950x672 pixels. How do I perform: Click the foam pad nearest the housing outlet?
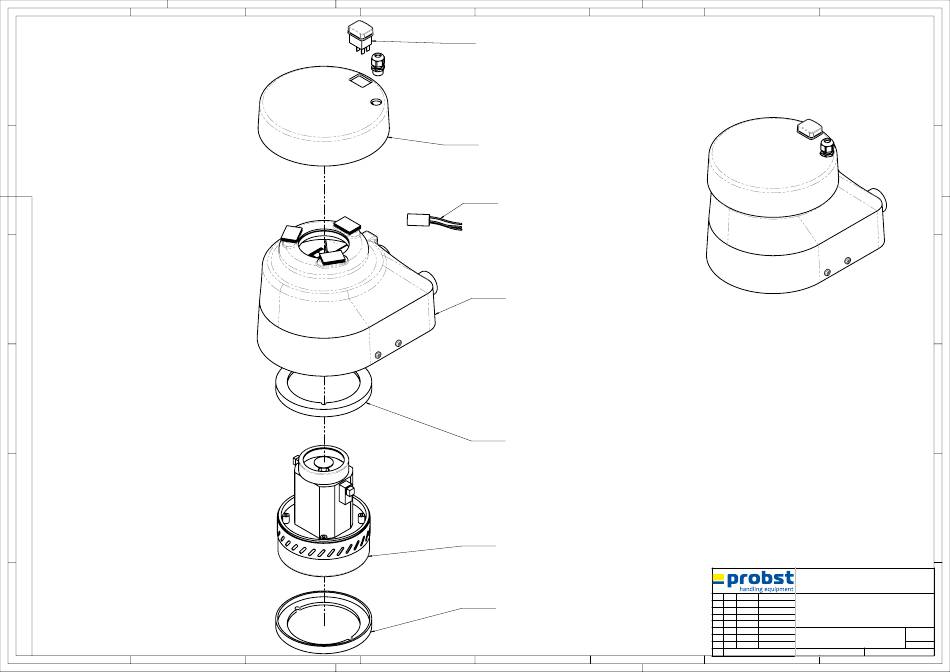(347, 224)
